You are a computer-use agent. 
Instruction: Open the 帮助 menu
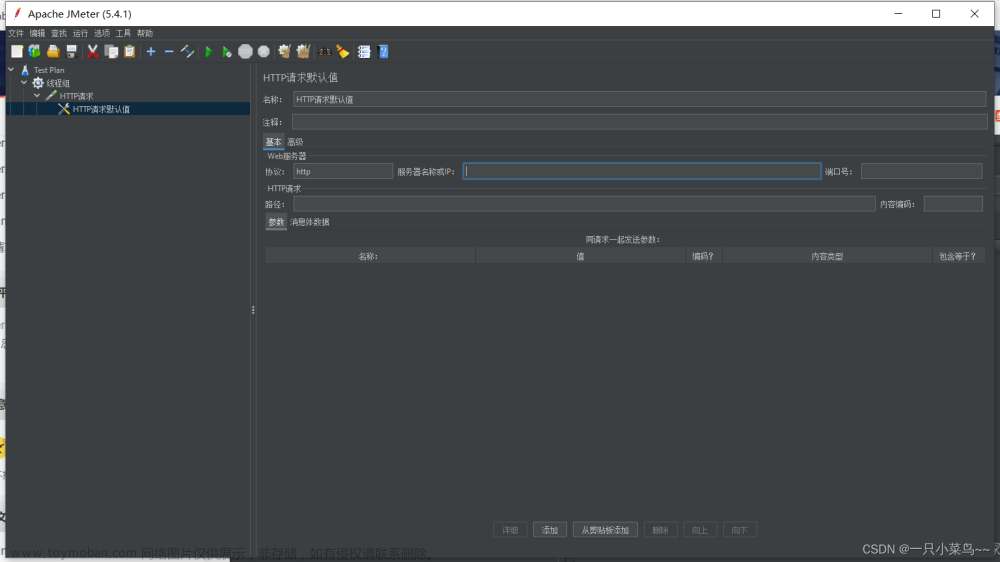coord(145,33)
